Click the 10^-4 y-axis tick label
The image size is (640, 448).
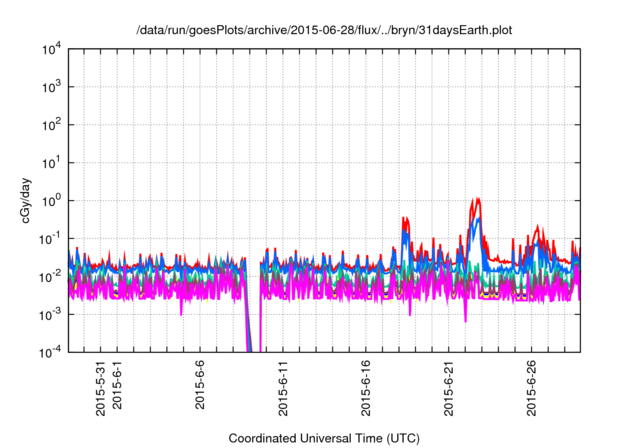point(51,351)
